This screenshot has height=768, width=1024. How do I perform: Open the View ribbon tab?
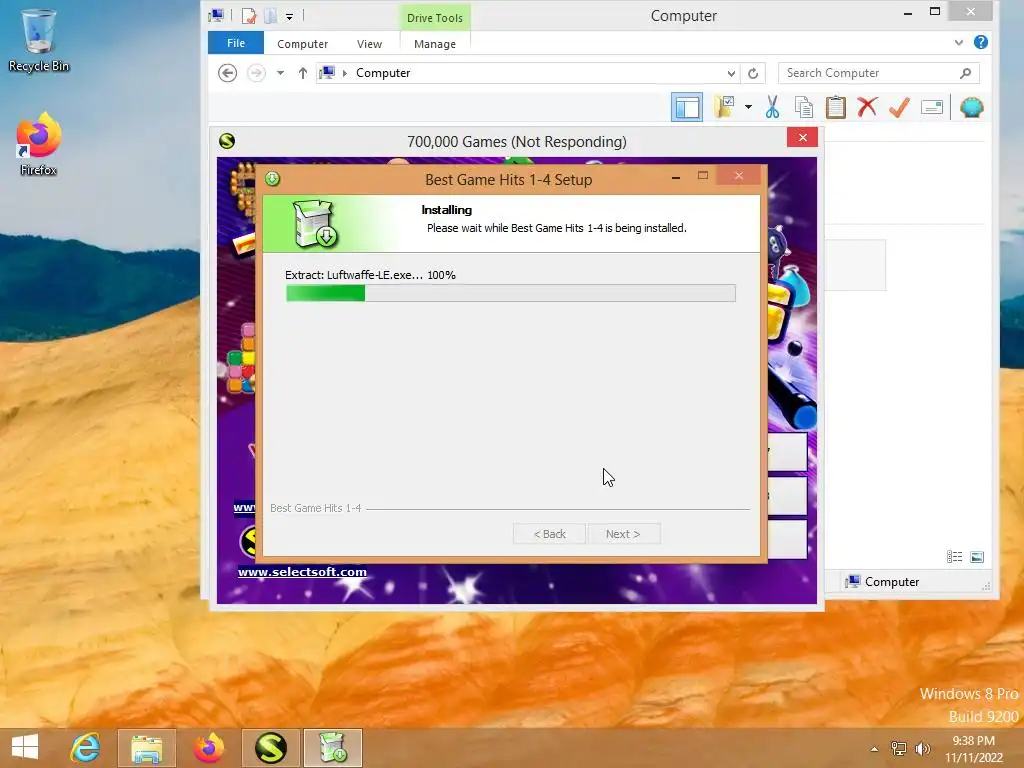click(x=369, y=44)
